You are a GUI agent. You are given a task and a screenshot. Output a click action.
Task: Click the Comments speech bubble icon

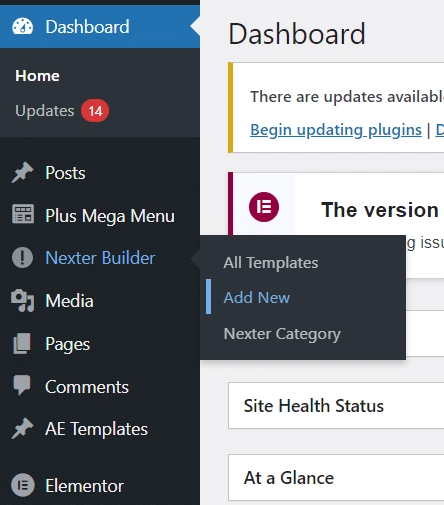pyautogui.click(x=22, y=385)
